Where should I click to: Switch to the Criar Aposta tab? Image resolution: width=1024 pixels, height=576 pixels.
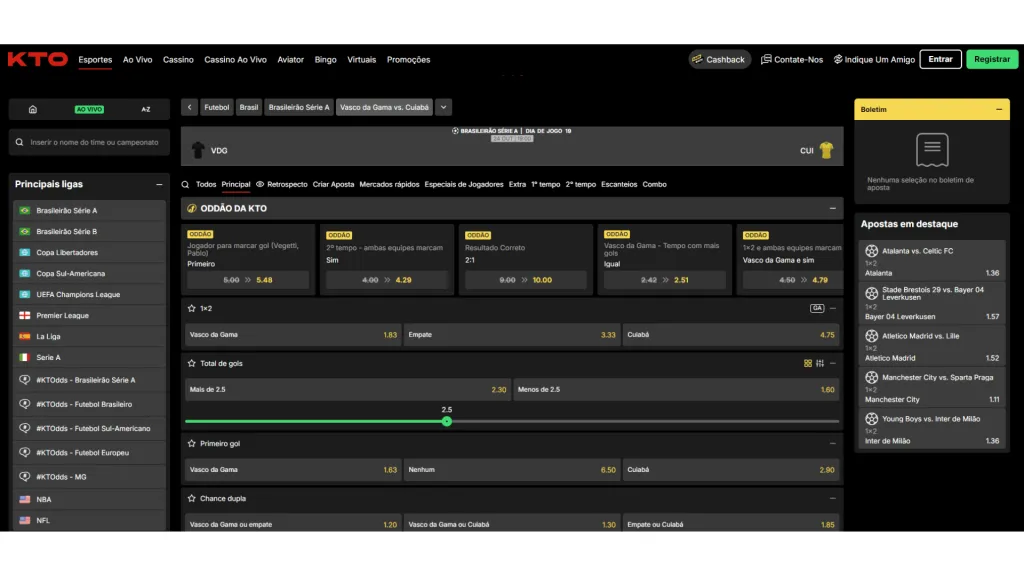[x=333, y=185]
